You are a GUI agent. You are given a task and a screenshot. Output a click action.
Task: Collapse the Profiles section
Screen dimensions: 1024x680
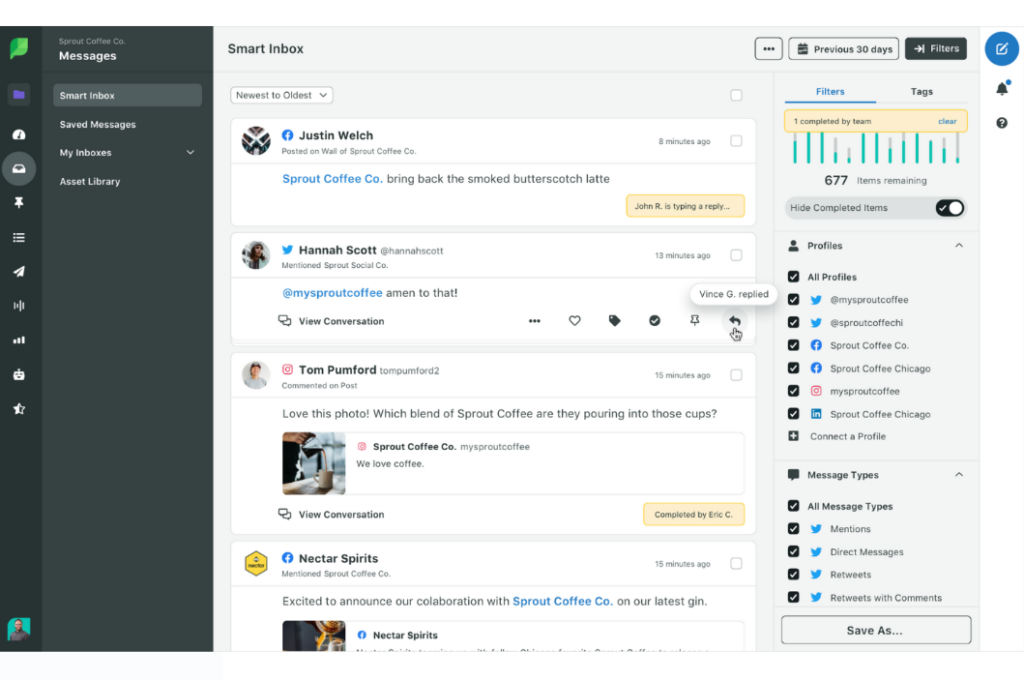(959, 246)
